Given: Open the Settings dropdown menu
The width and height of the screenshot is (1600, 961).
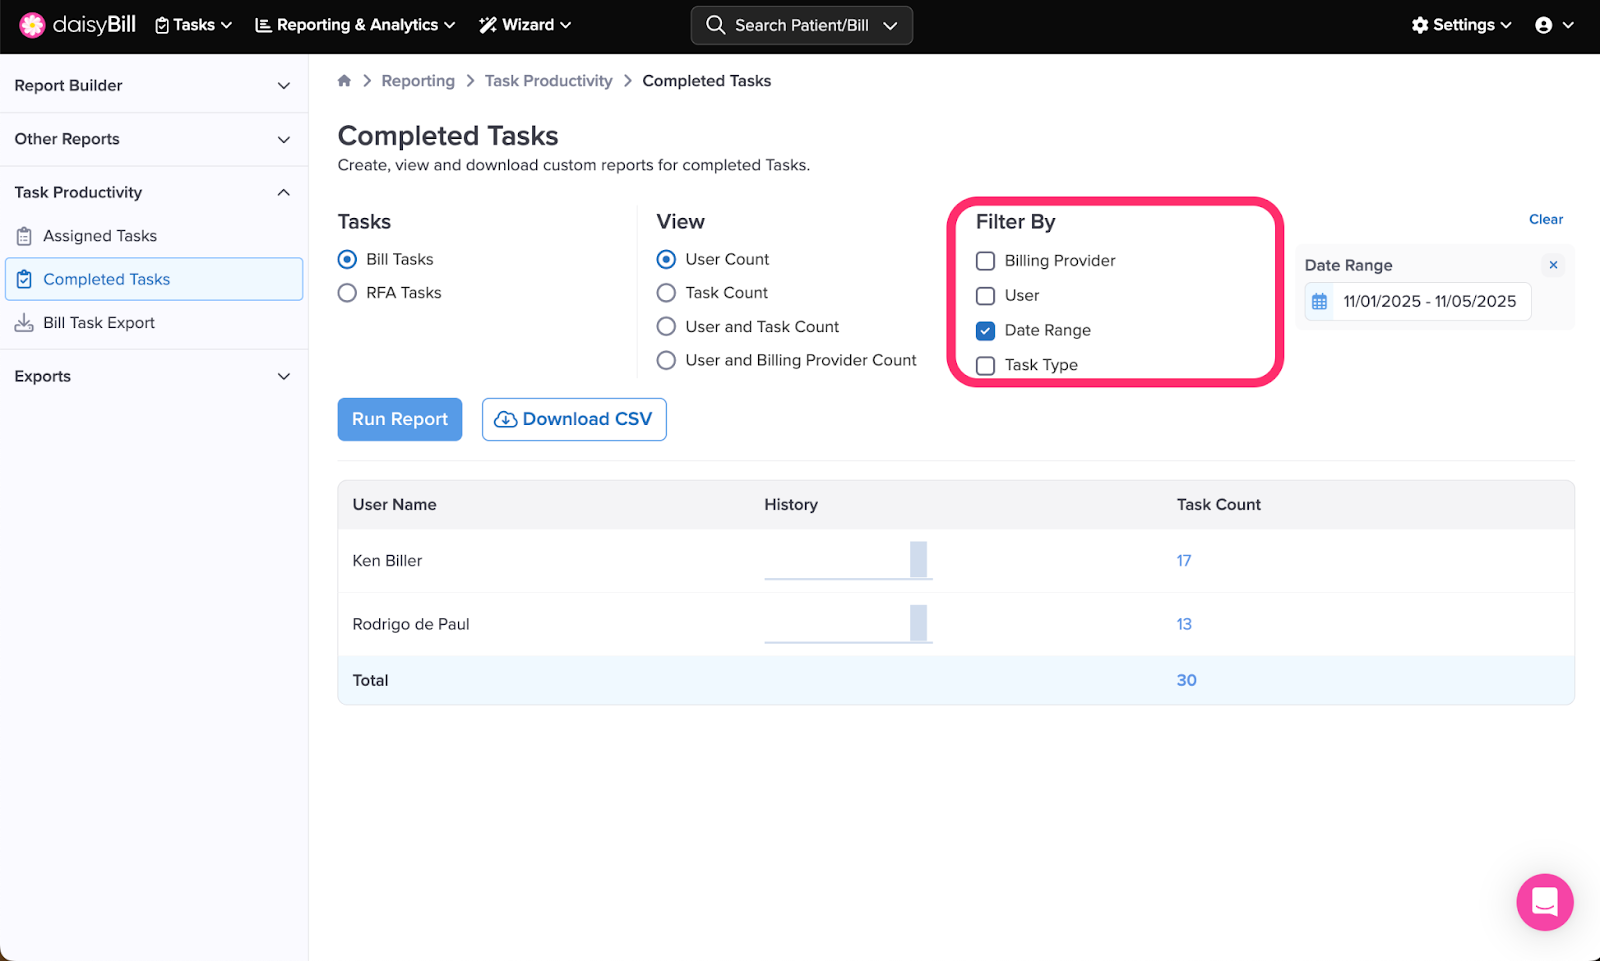Looking at the screenshot, I should 1461,25.
